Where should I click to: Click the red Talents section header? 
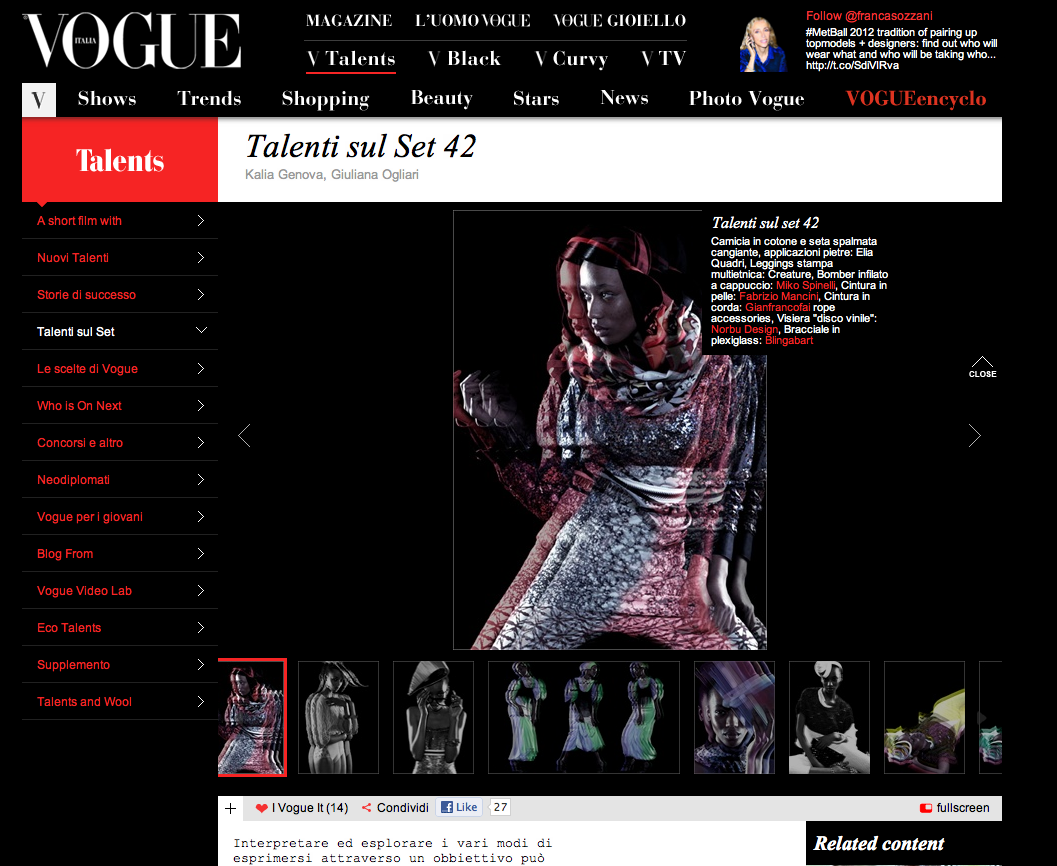pyautogui.click(x=120, y=160)
